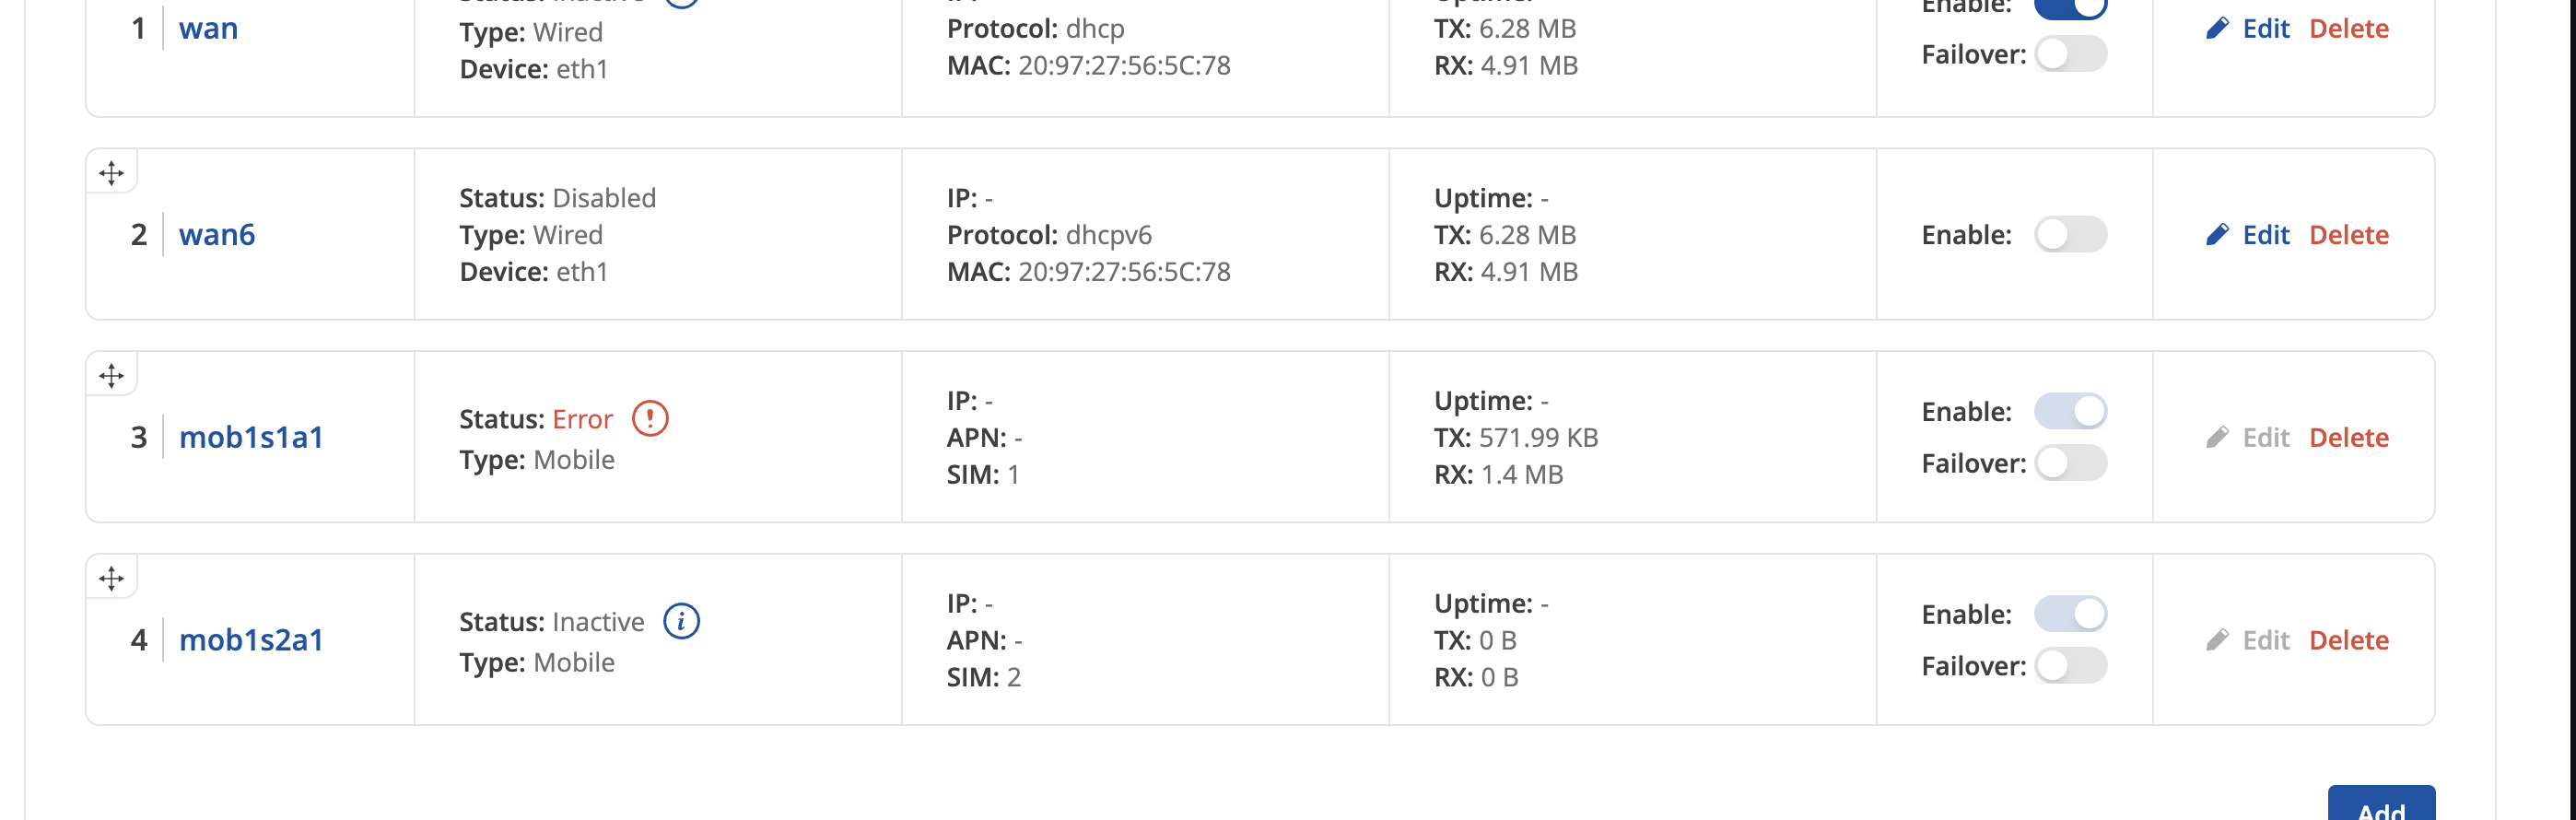Toggle Failover for mob1s2a1
2576x820 pixels.
pyautogui.click(x=2070, y=666)
